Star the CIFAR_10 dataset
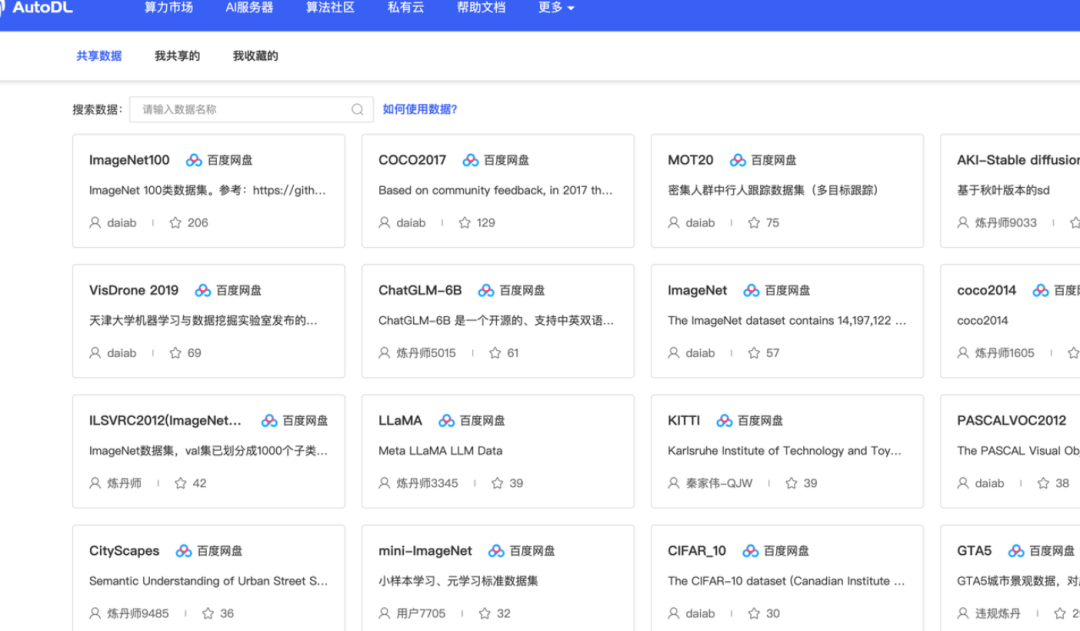 [x=754, y=613]
